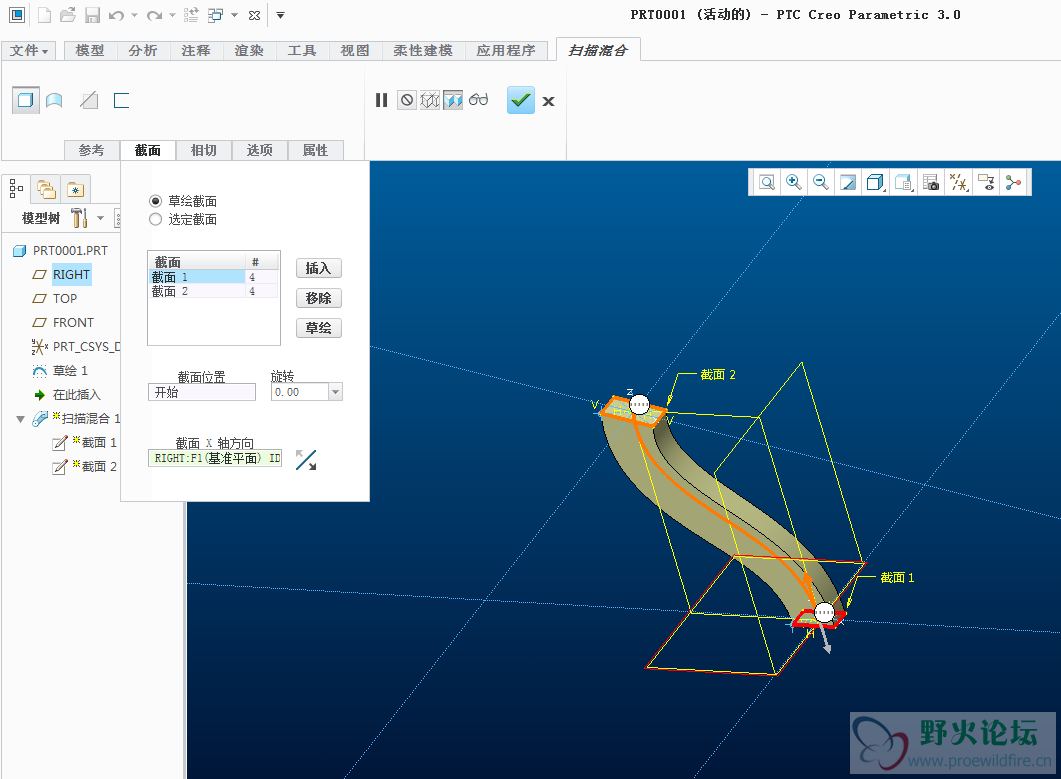The width and height of the screenshot is (1061, 779).
Task: Click the Annotation Display eye icon
Action: (987, 182)
